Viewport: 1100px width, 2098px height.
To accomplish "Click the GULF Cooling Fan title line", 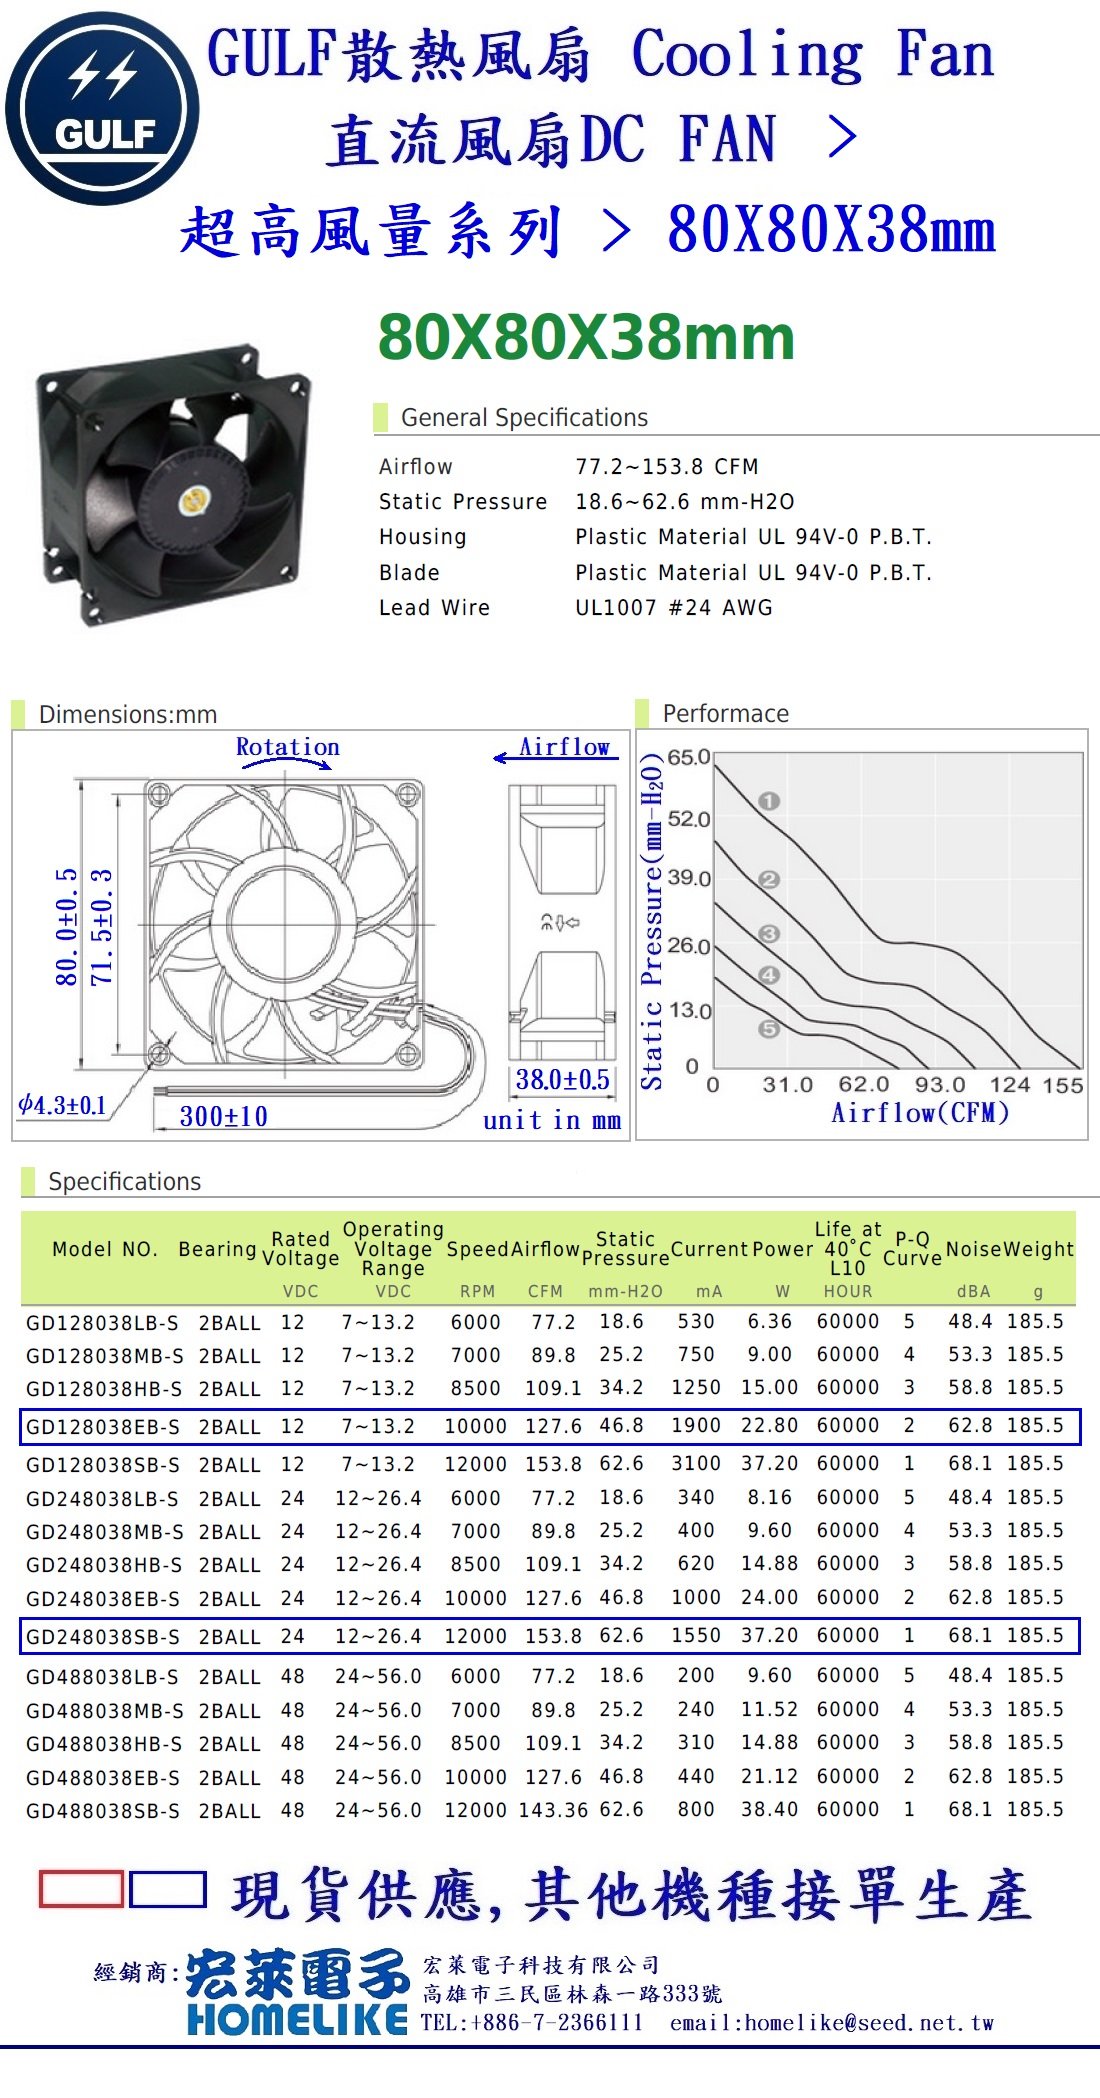I will point(600,53).
